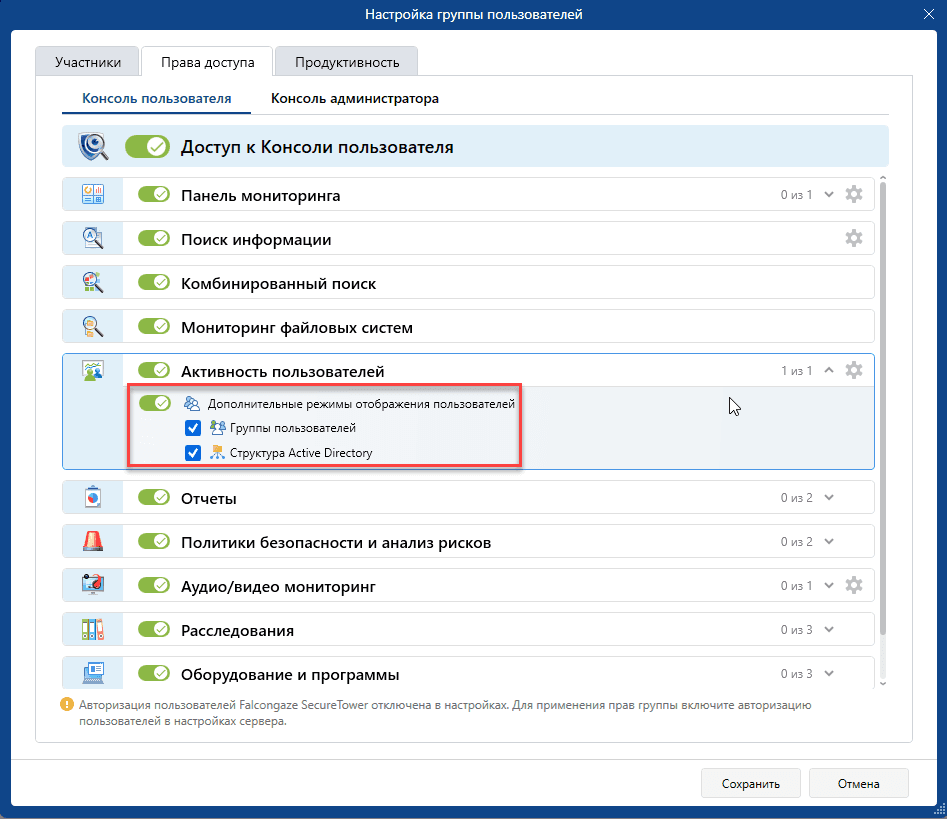Click the Сохранить button

(751, 783)
